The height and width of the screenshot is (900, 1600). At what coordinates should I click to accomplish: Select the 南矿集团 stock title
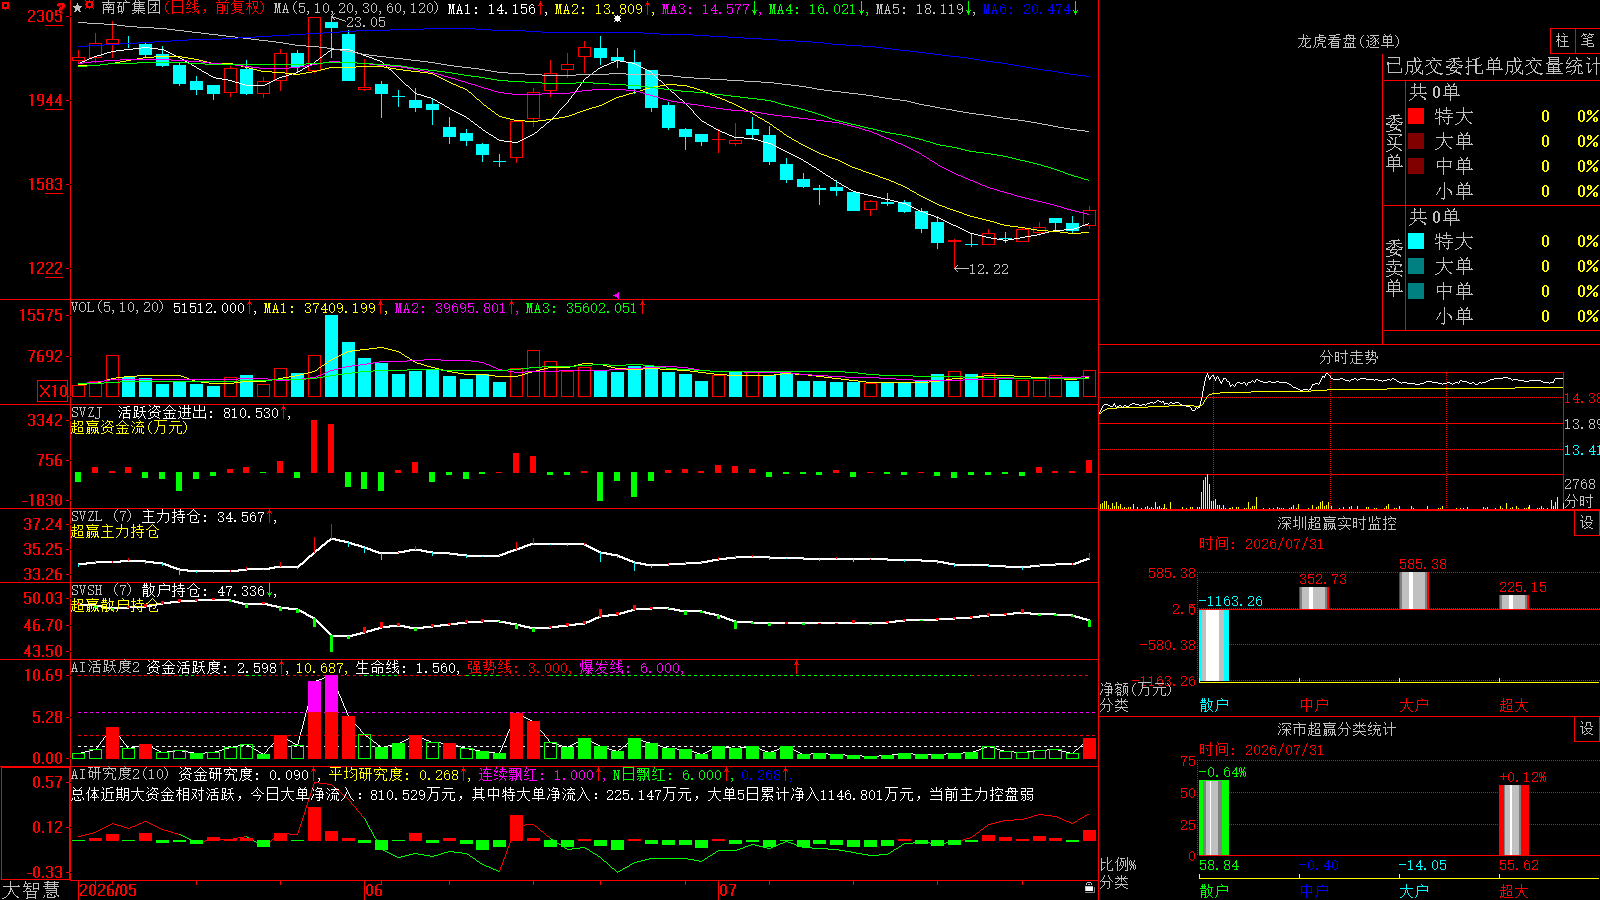tap(131, 8)
